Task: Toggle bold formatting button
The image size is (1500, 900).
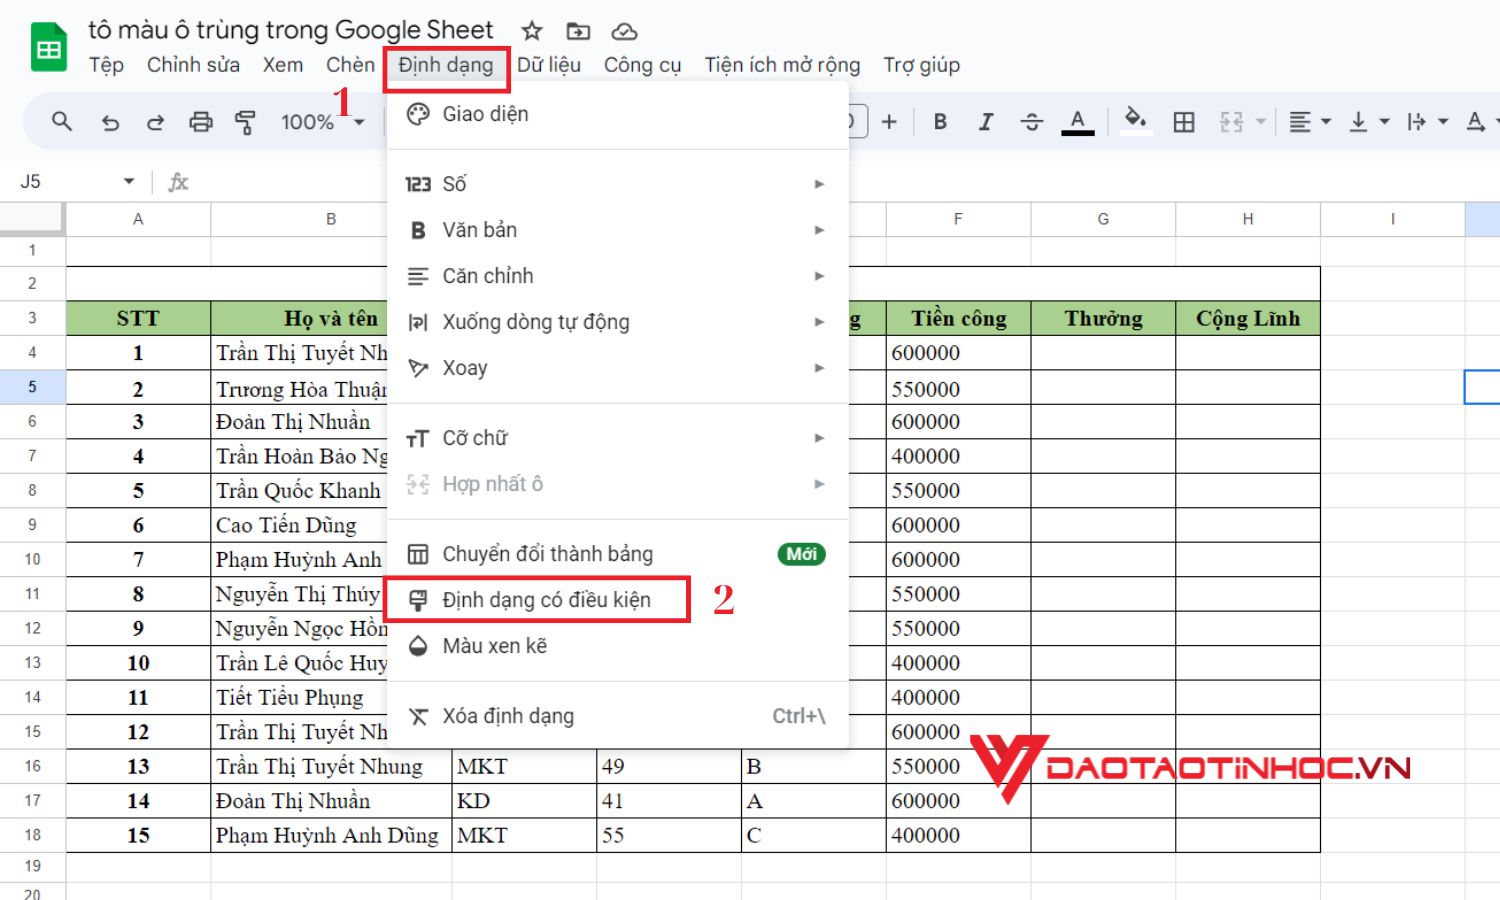Action: (940, 122)
